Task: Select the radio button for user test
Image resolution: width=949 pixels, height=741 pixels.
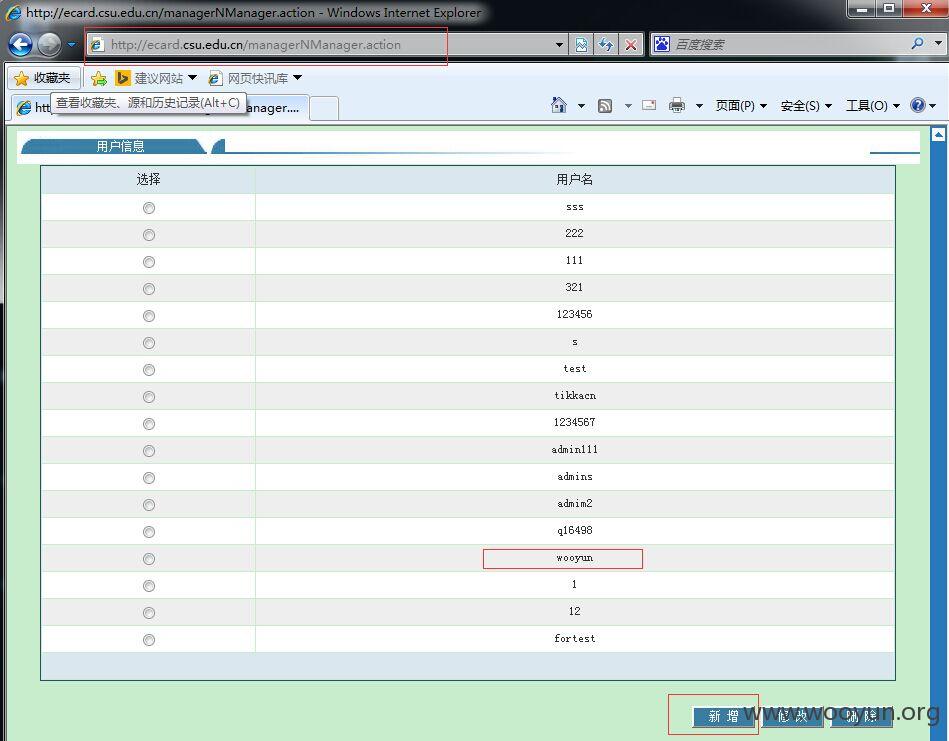Action: pyautogui.click(x=149, y=370)
